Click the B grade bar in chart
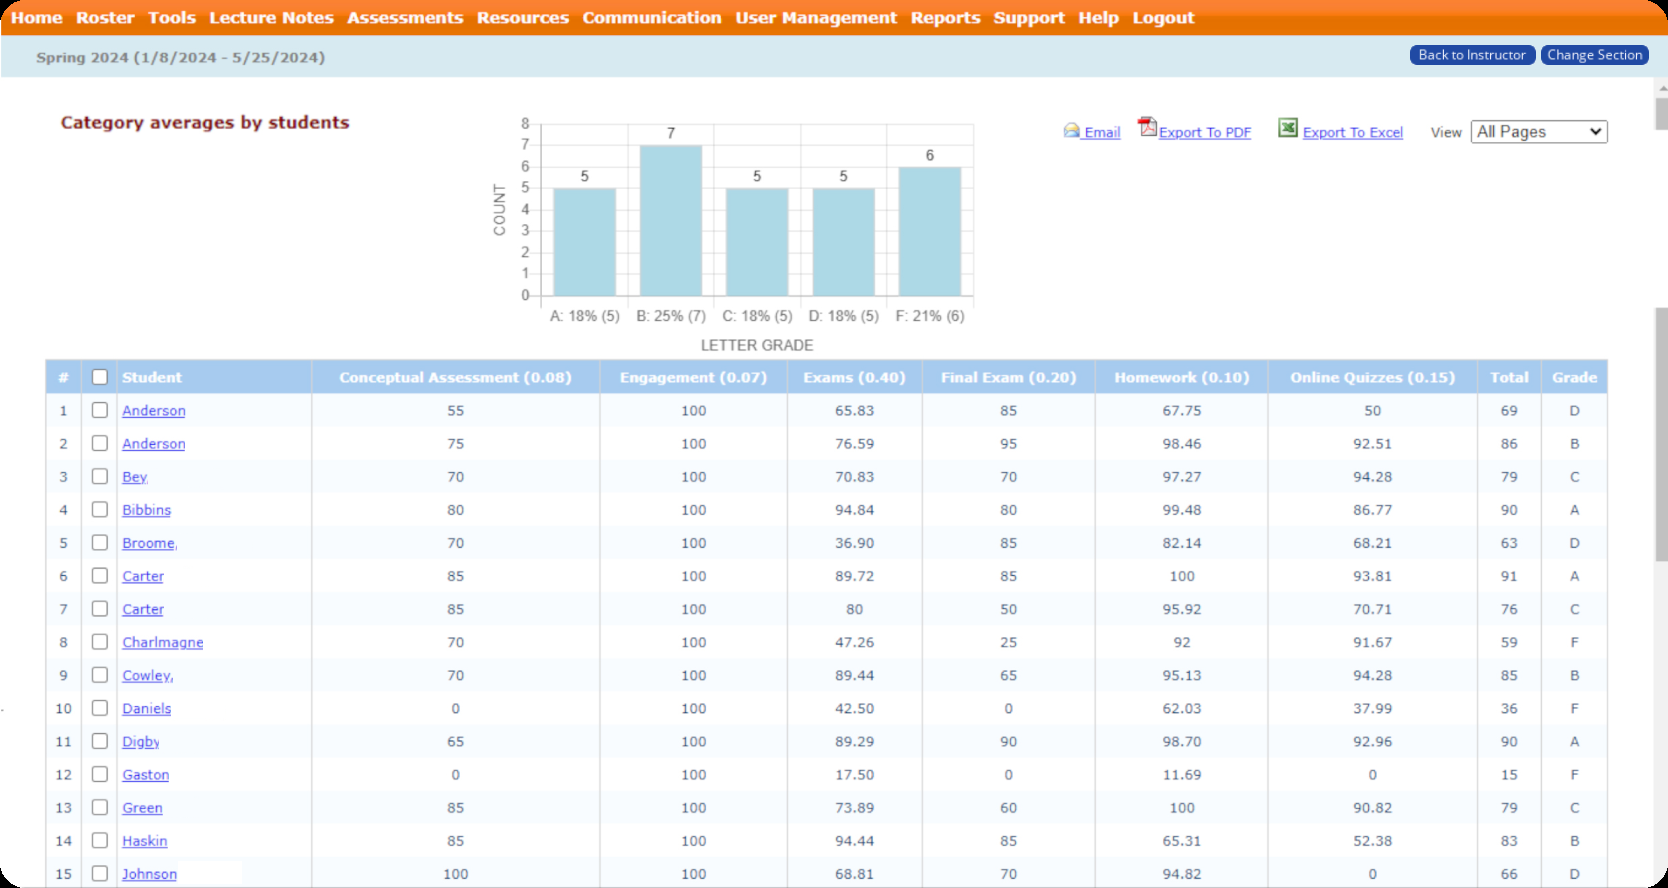The height and width of the screenshot is (888, 1668). tap(670, 221)
